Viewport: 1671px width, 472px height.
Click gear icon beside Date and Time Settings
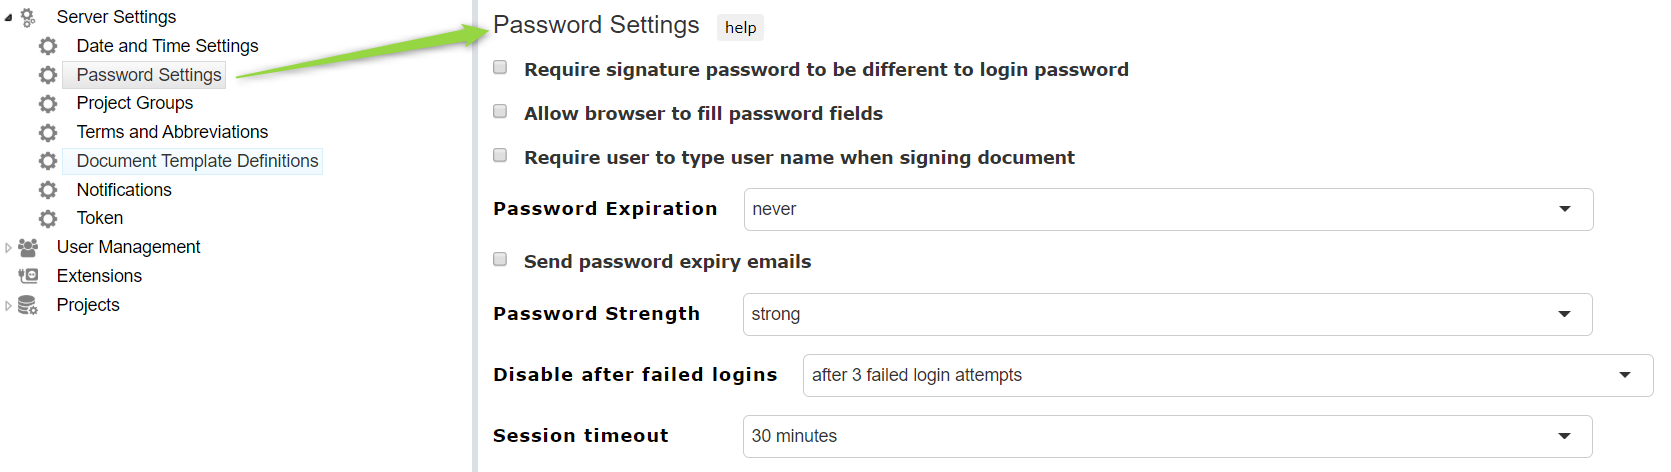tap(48, 46)
